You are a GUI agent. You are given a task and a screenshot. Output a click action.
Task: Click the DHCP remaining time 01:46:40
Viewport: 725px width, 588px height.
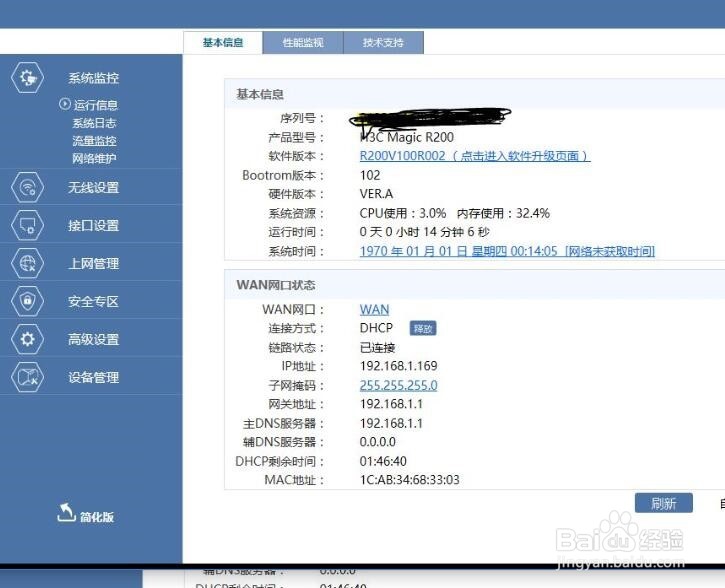383,461
